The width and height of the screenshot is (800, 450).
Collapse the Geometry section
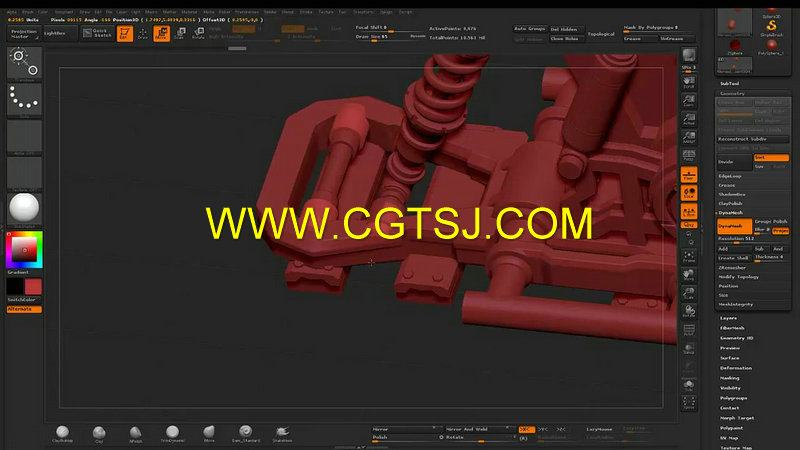click(x=732, y=93)
